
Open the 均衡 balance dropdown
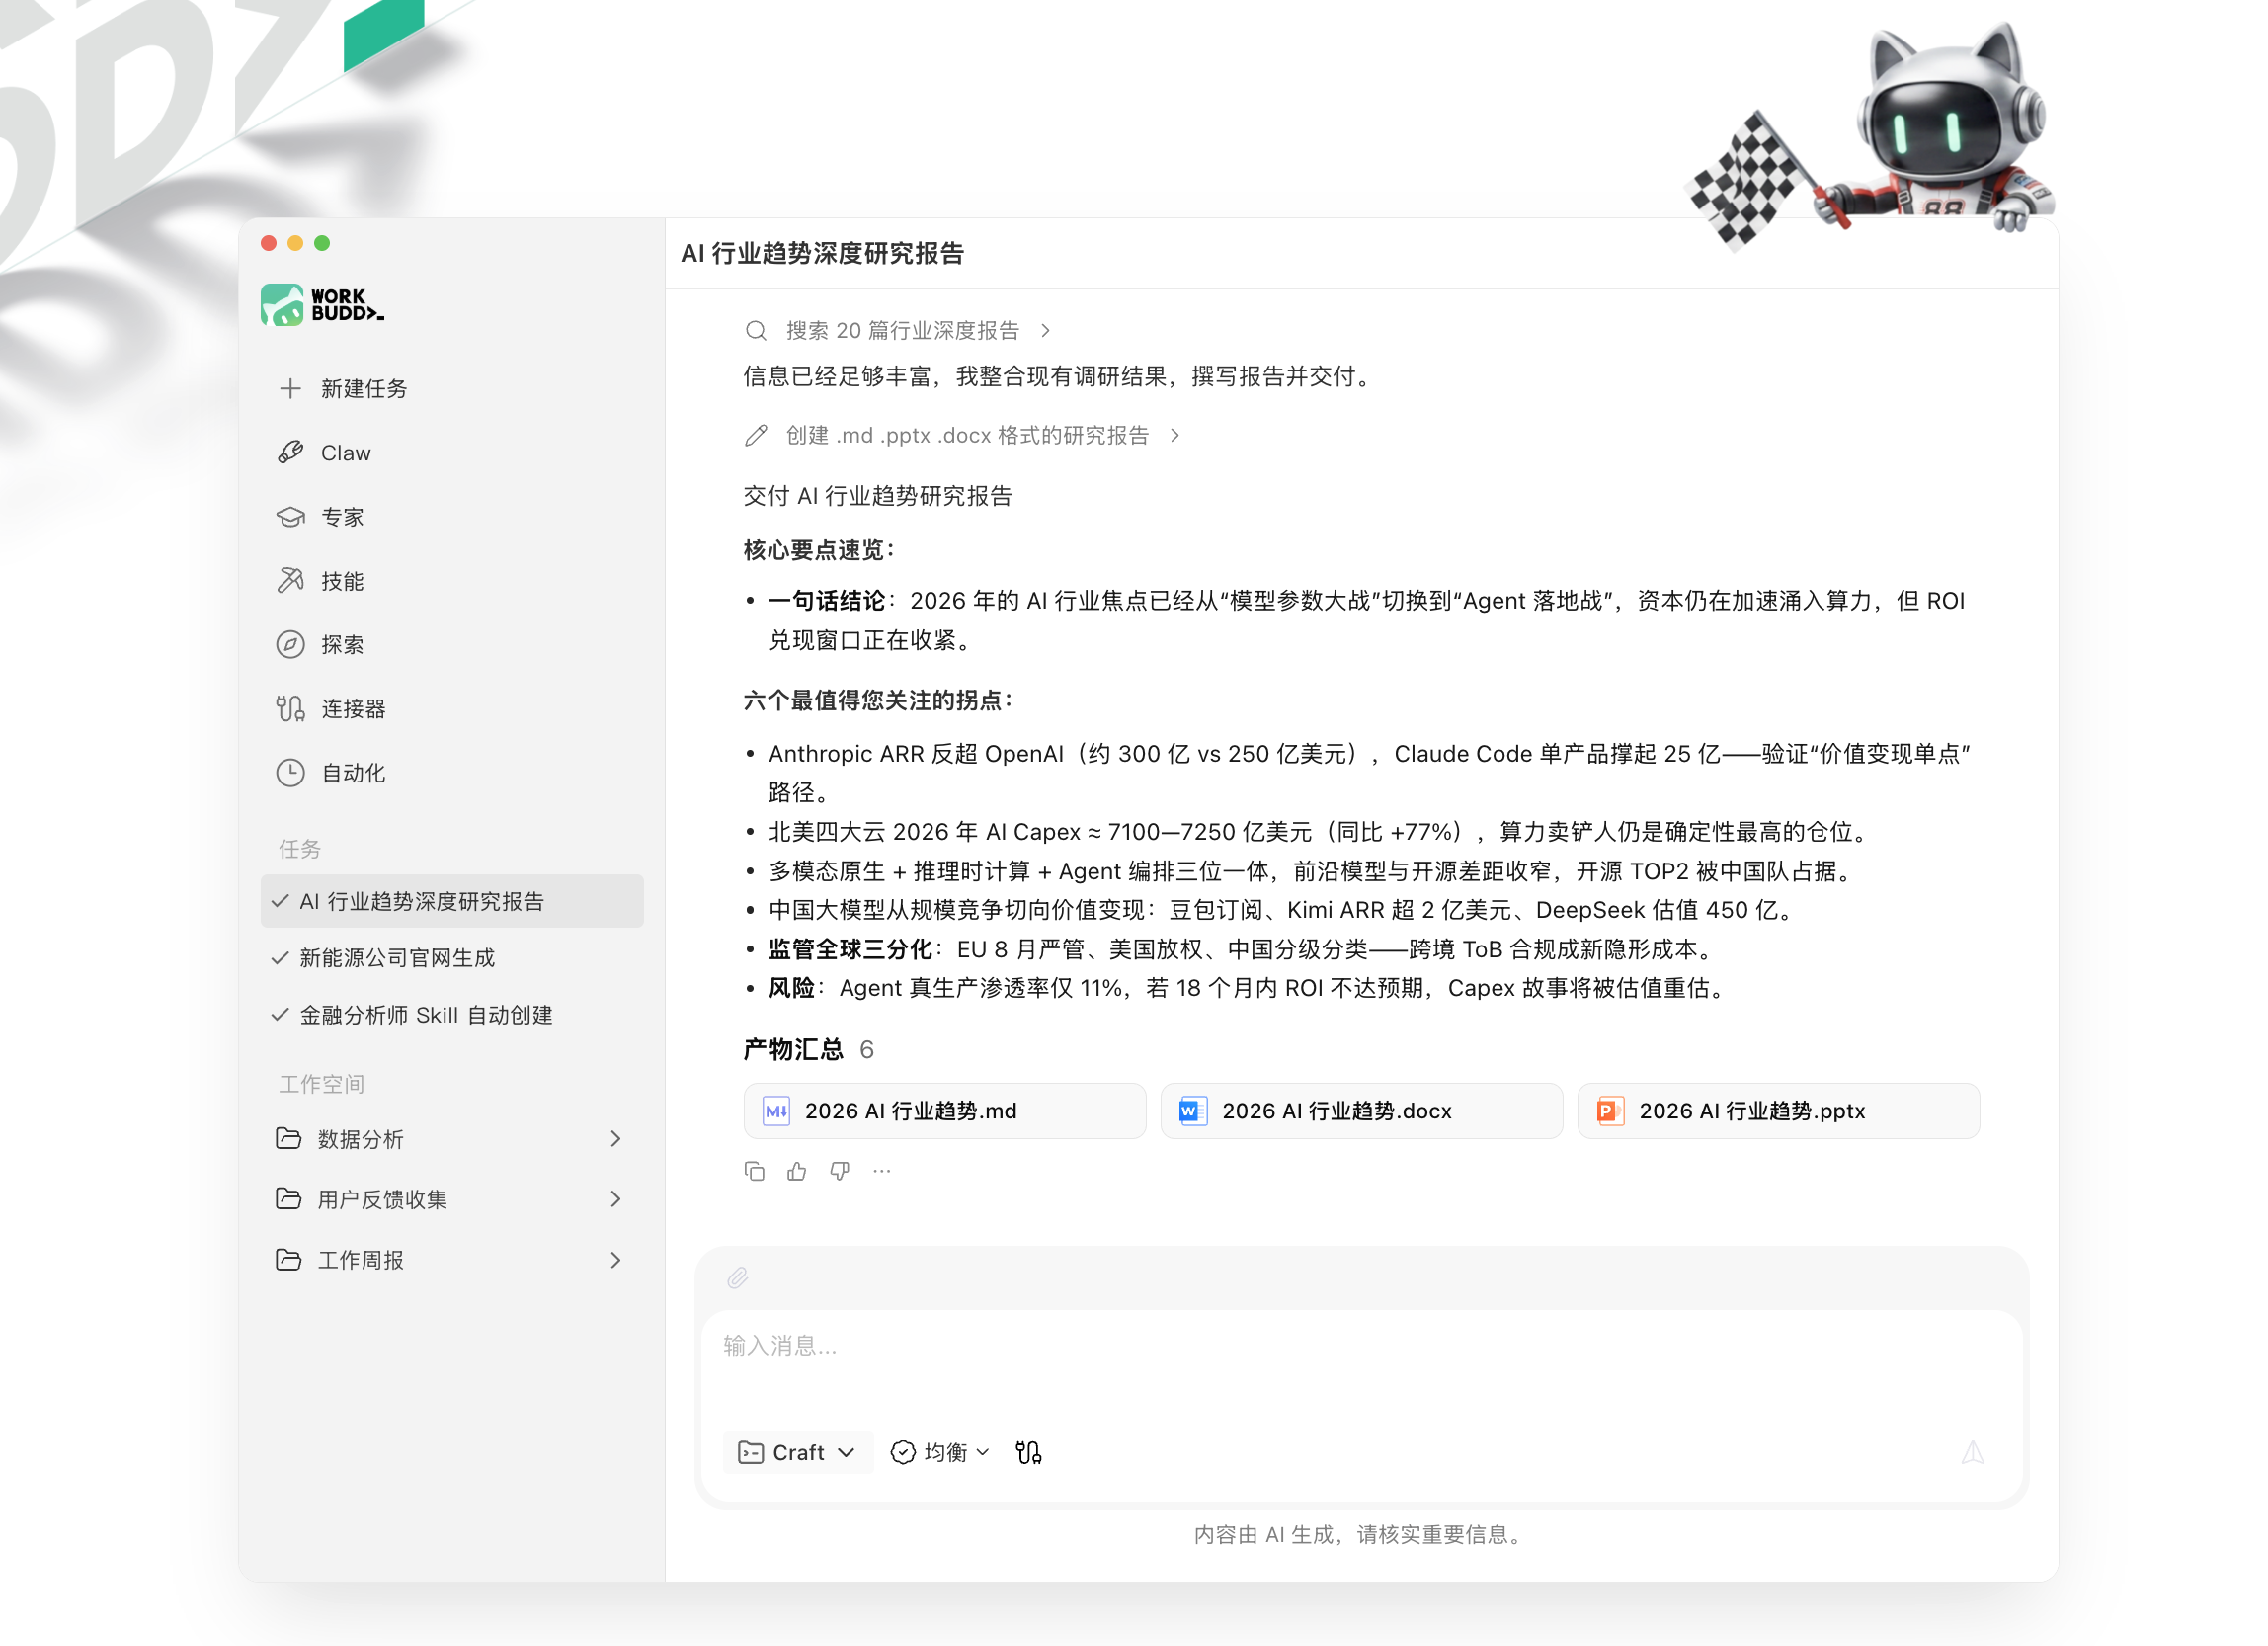pyautogui.click(x=940, y=1452)
